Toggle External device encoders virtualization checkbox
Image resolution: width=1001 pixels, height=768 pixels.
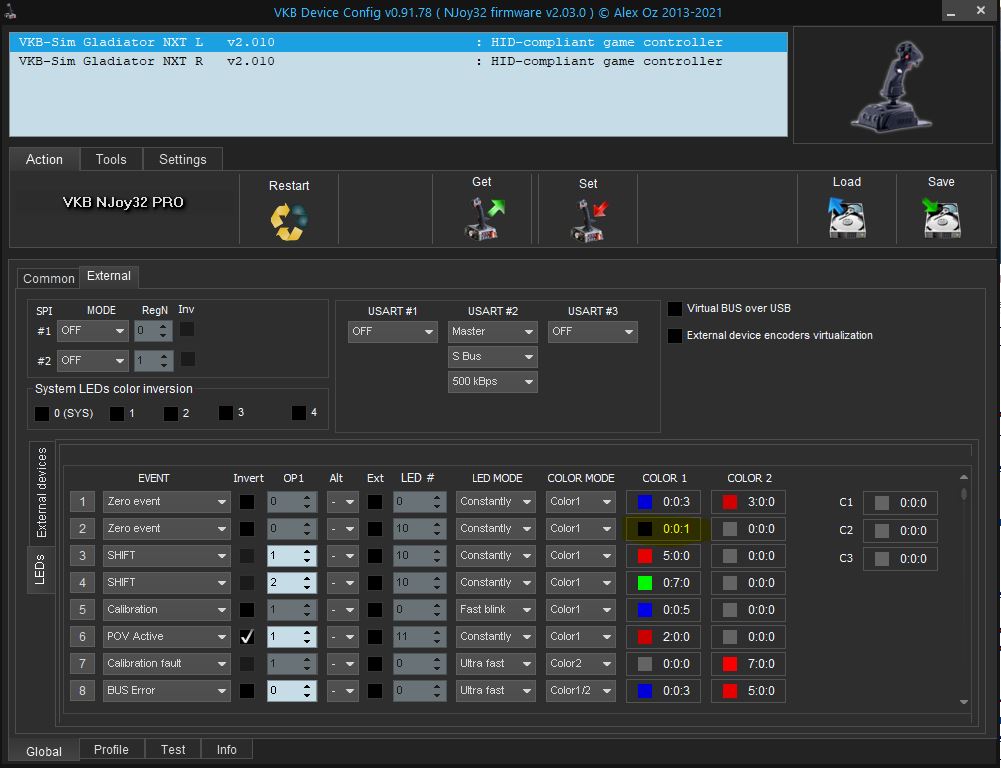[x=675, y=336]
